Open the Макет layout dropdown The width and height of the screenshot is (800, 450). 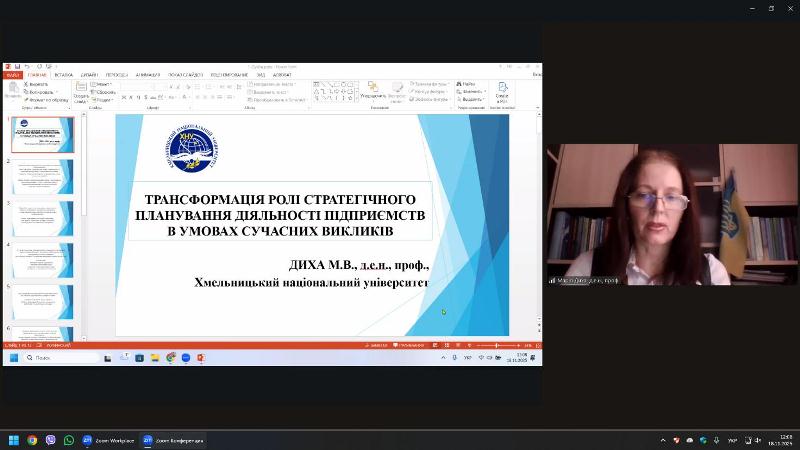pos(102,84)
